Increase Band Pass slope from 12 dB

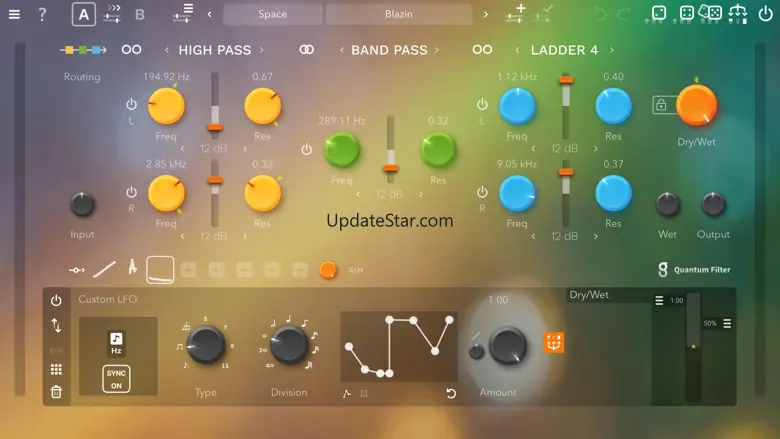420,194
